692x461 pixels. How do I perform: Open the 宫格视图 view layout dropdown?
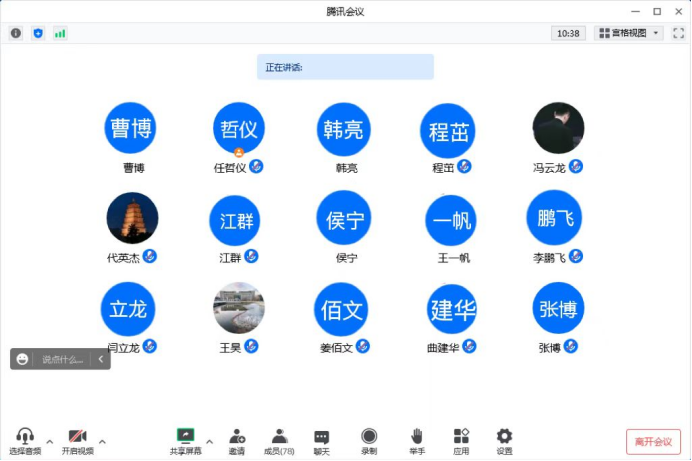tap(630, 33)
